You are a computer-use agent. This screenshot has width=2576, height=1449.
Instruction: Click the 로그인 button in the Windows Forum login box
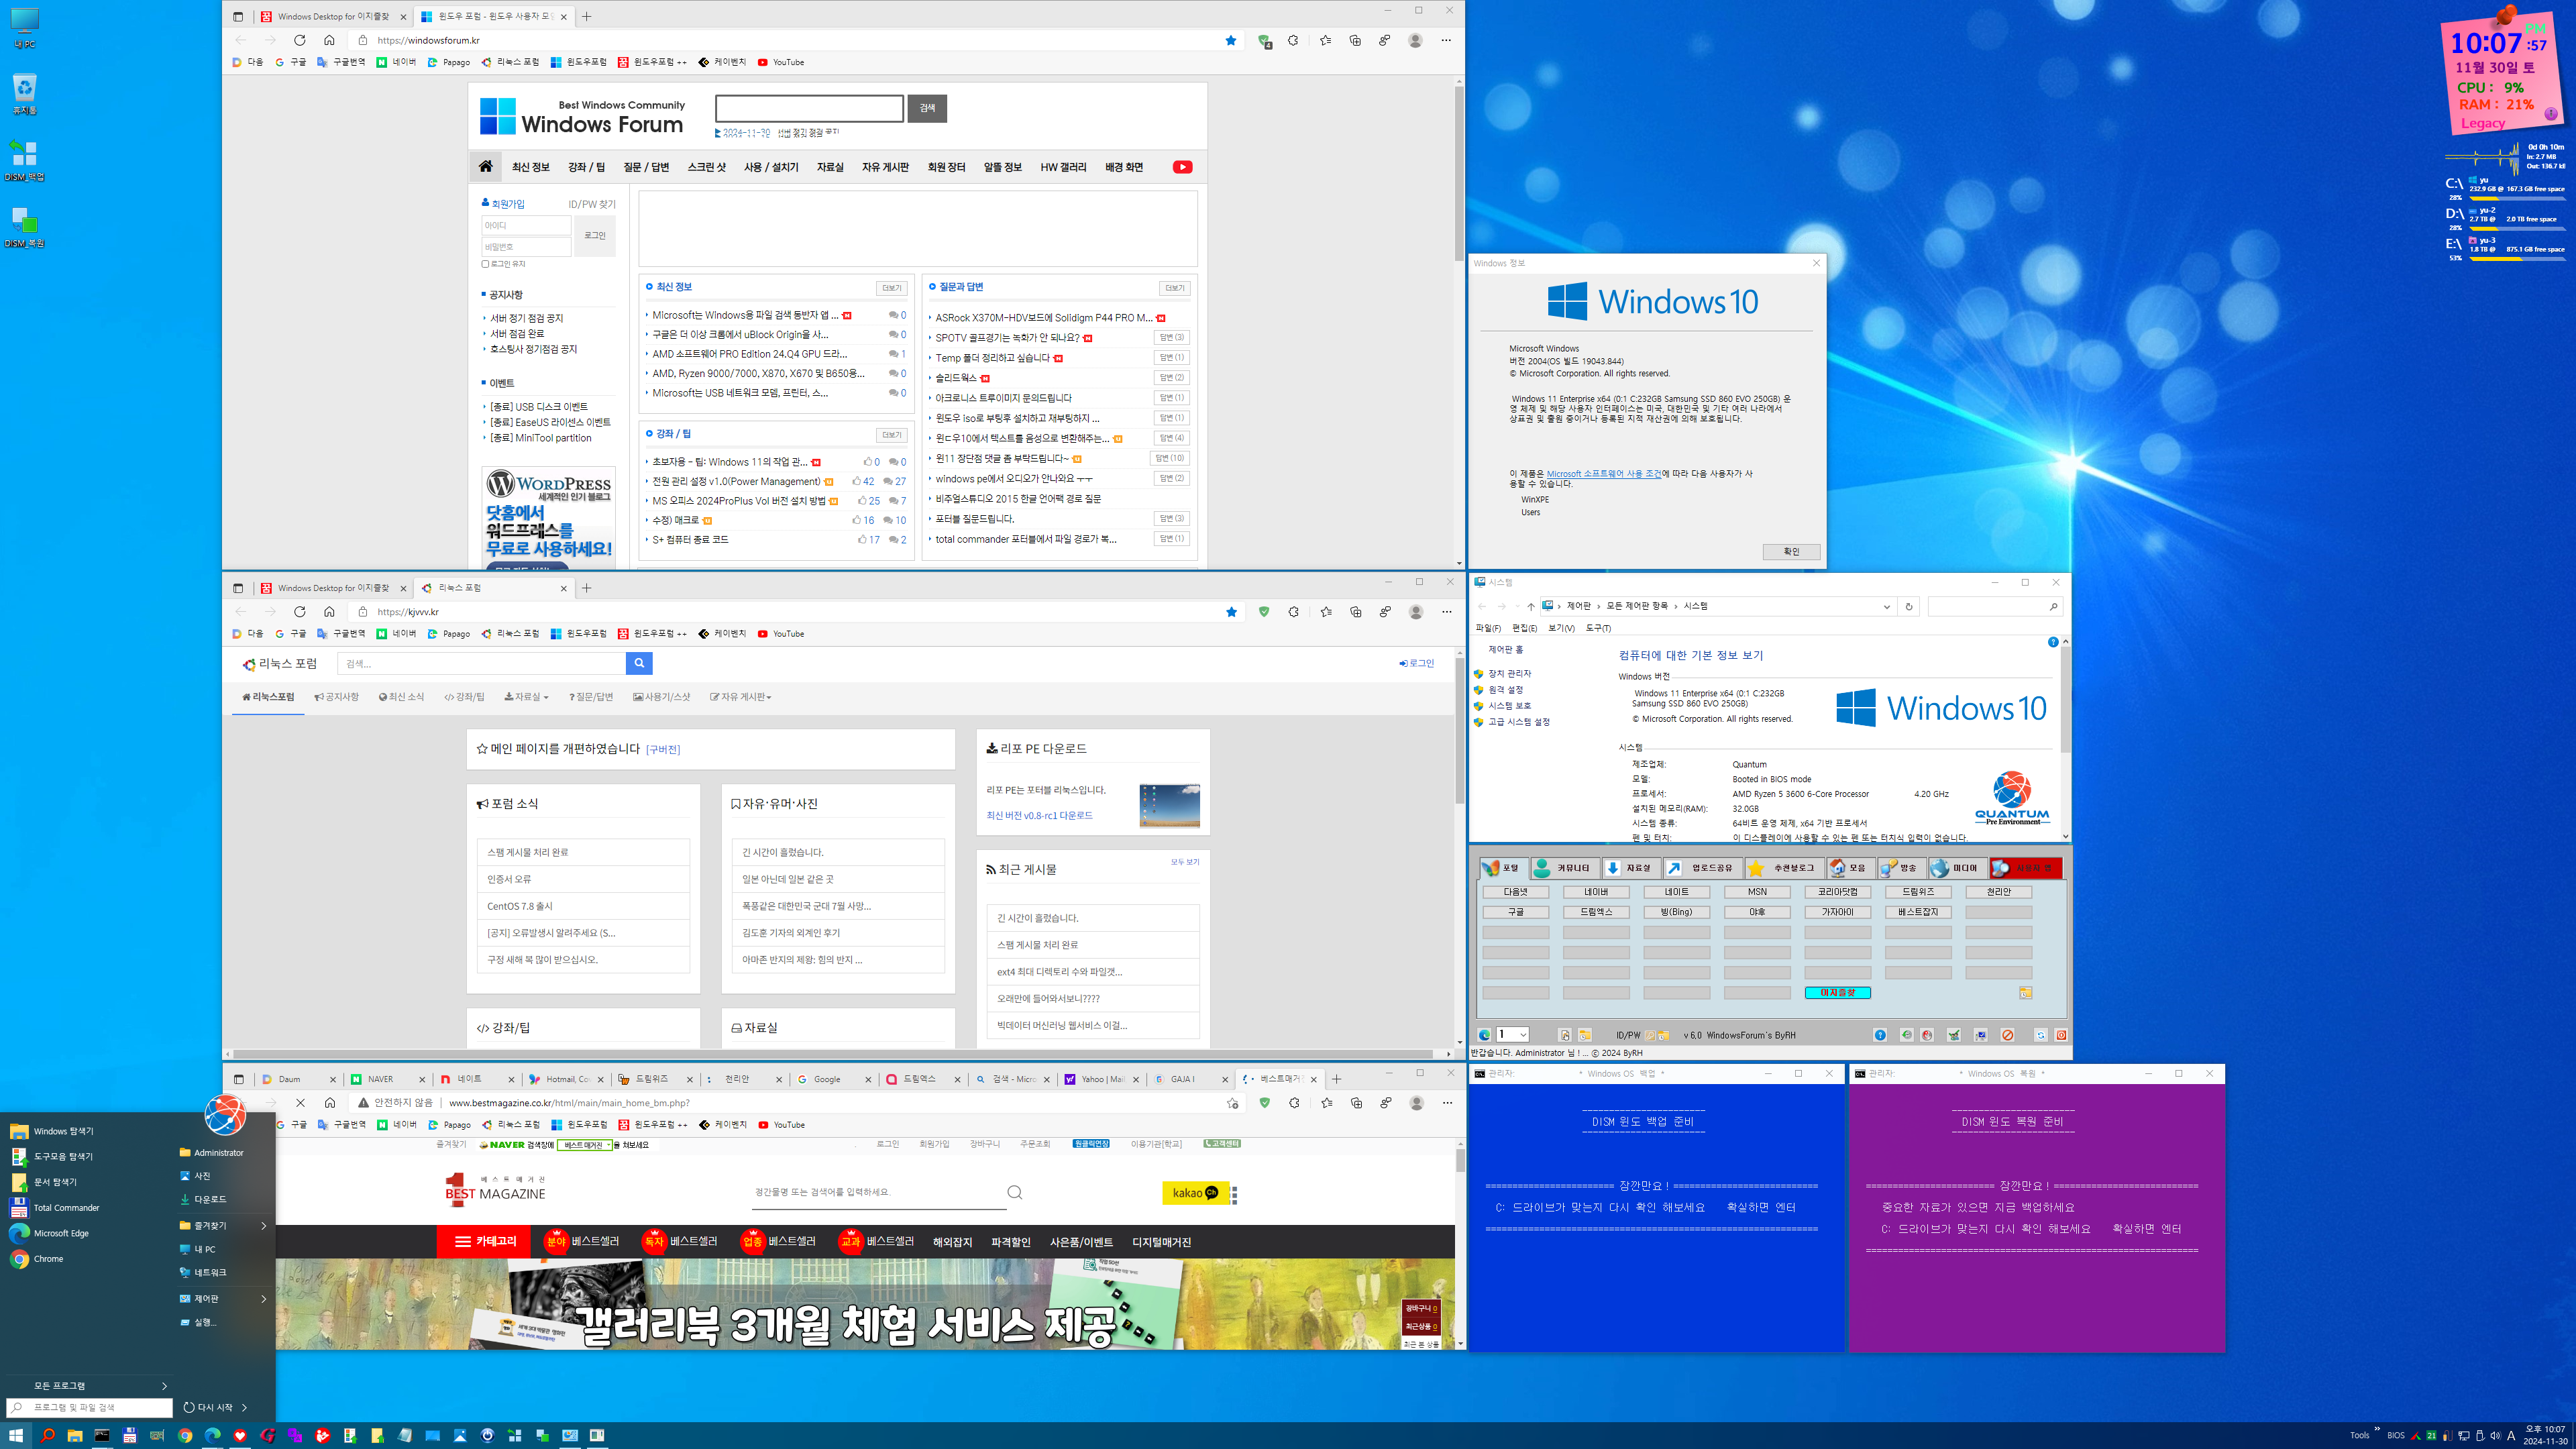(595, 236)
